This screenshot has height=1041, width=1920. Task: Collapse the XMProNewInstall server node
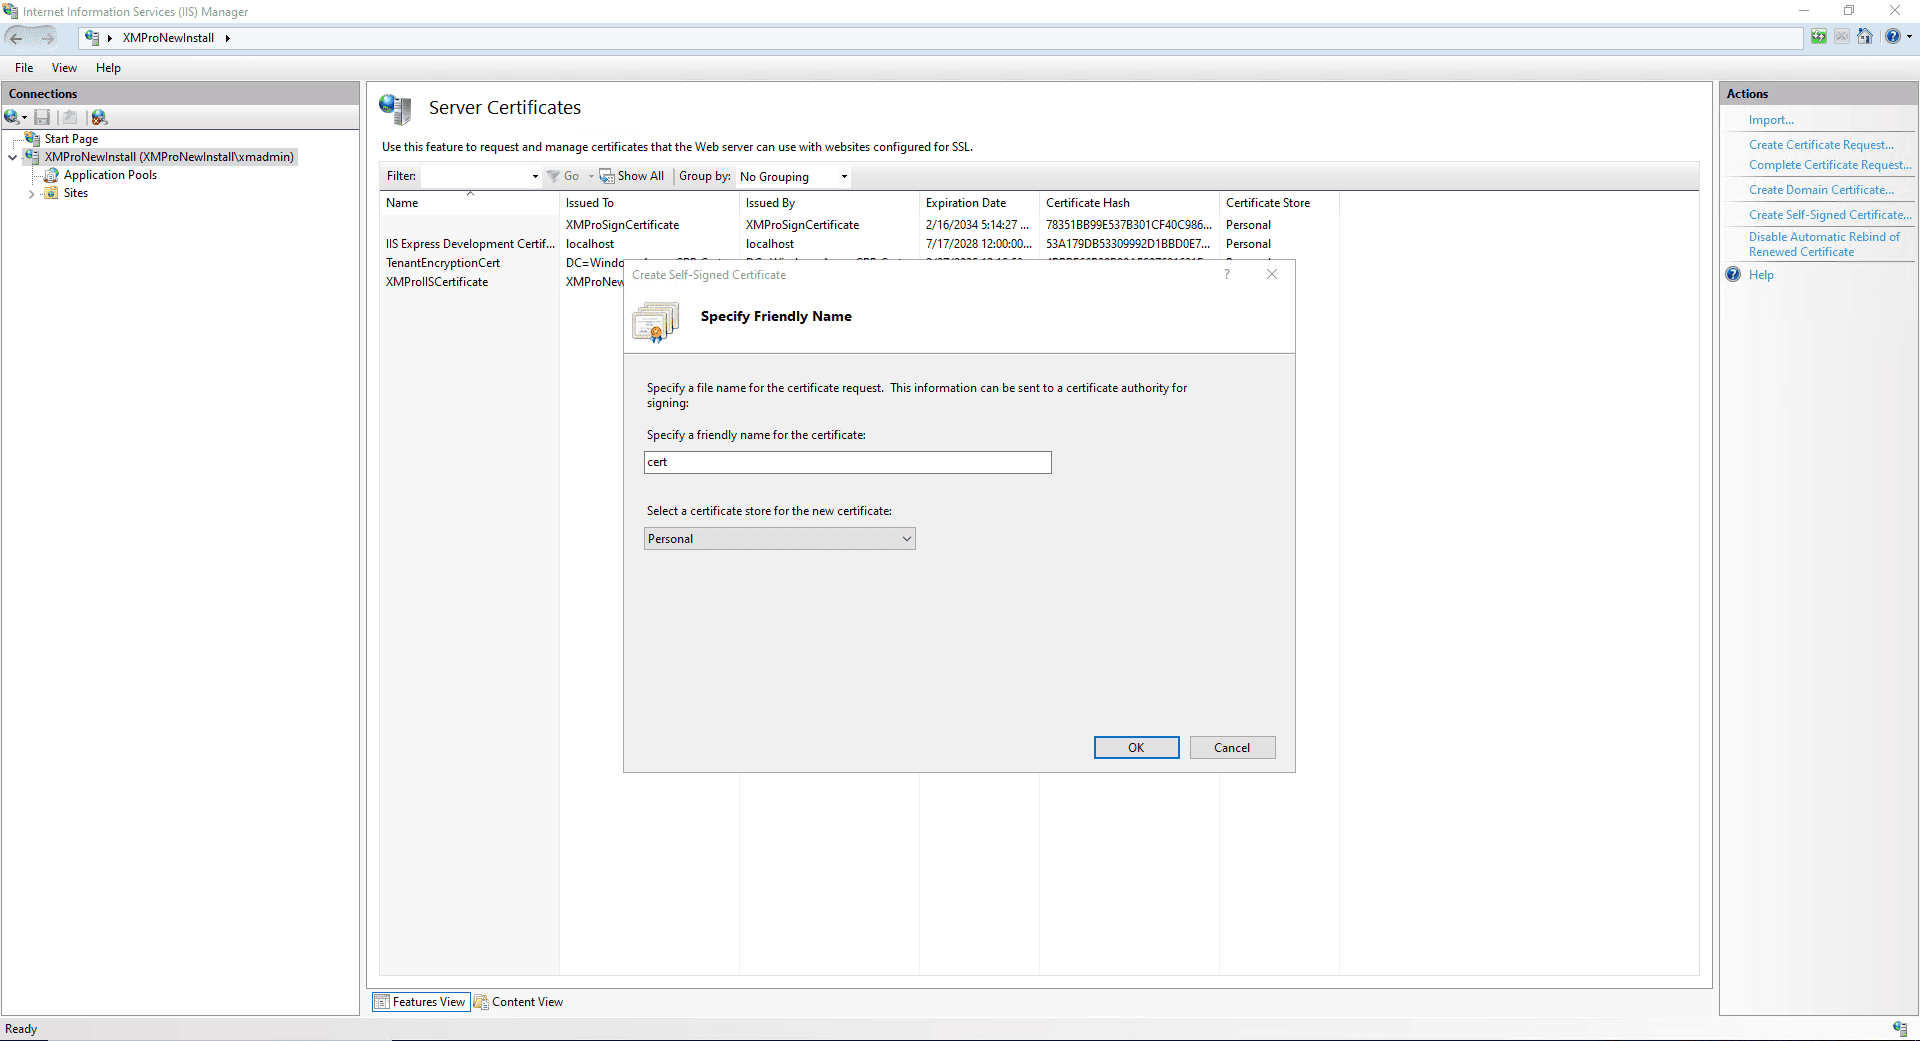pyautogui.click(x=13, y=157)
